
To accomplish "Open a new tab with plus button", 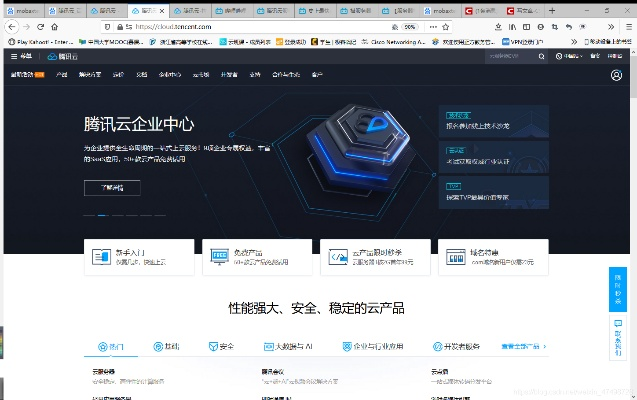I will (x=552, y=11).
